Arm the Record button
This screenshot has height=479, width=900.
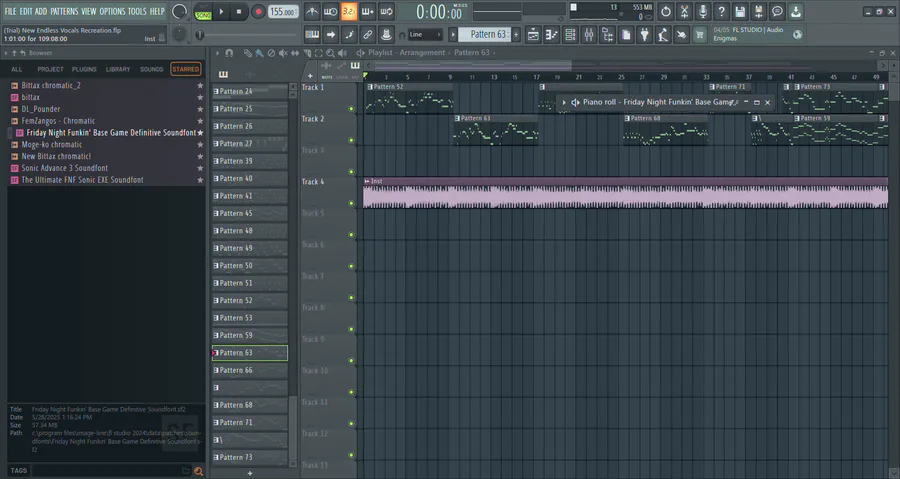(258, 11)
